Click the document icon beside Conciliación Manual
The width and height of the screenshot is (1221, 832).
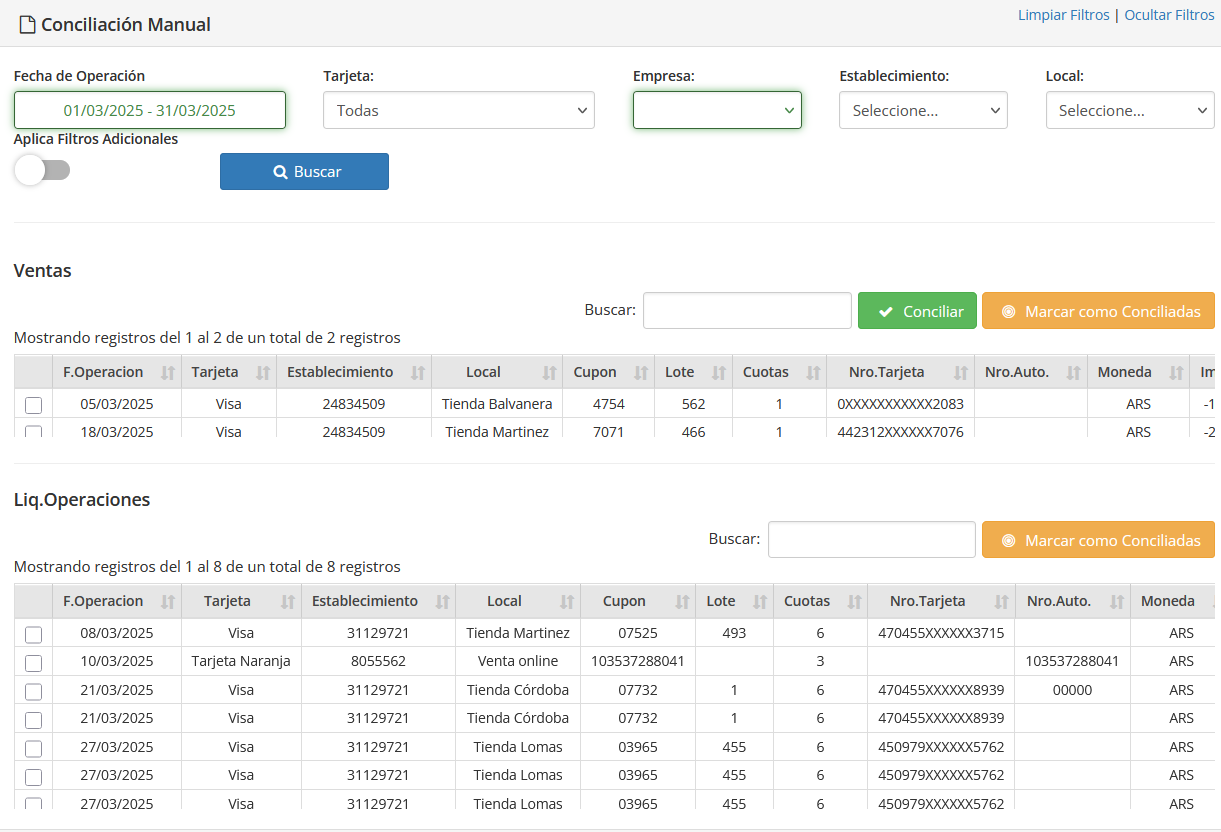[27, 24]
